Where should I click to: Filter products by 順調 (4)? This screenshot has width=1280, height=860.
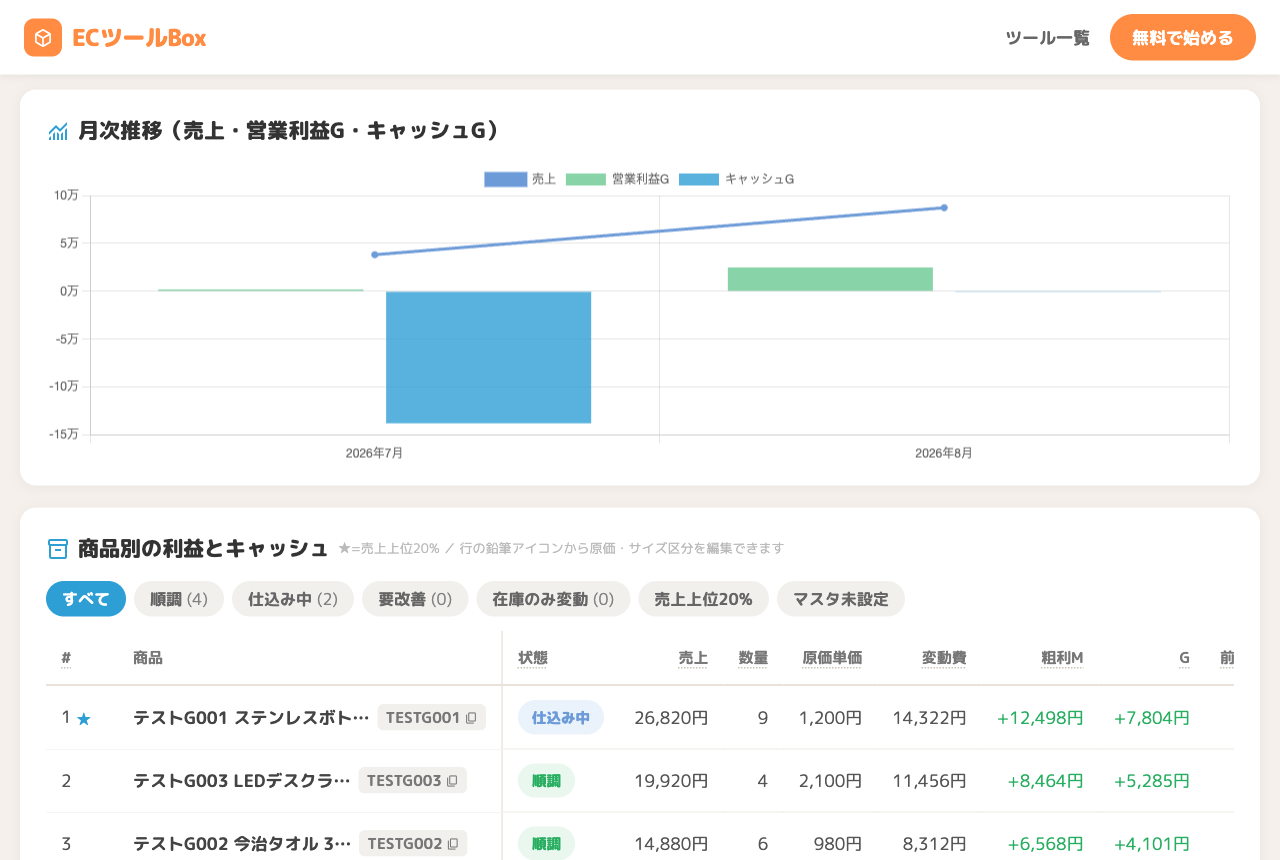(x=179, y=599)
